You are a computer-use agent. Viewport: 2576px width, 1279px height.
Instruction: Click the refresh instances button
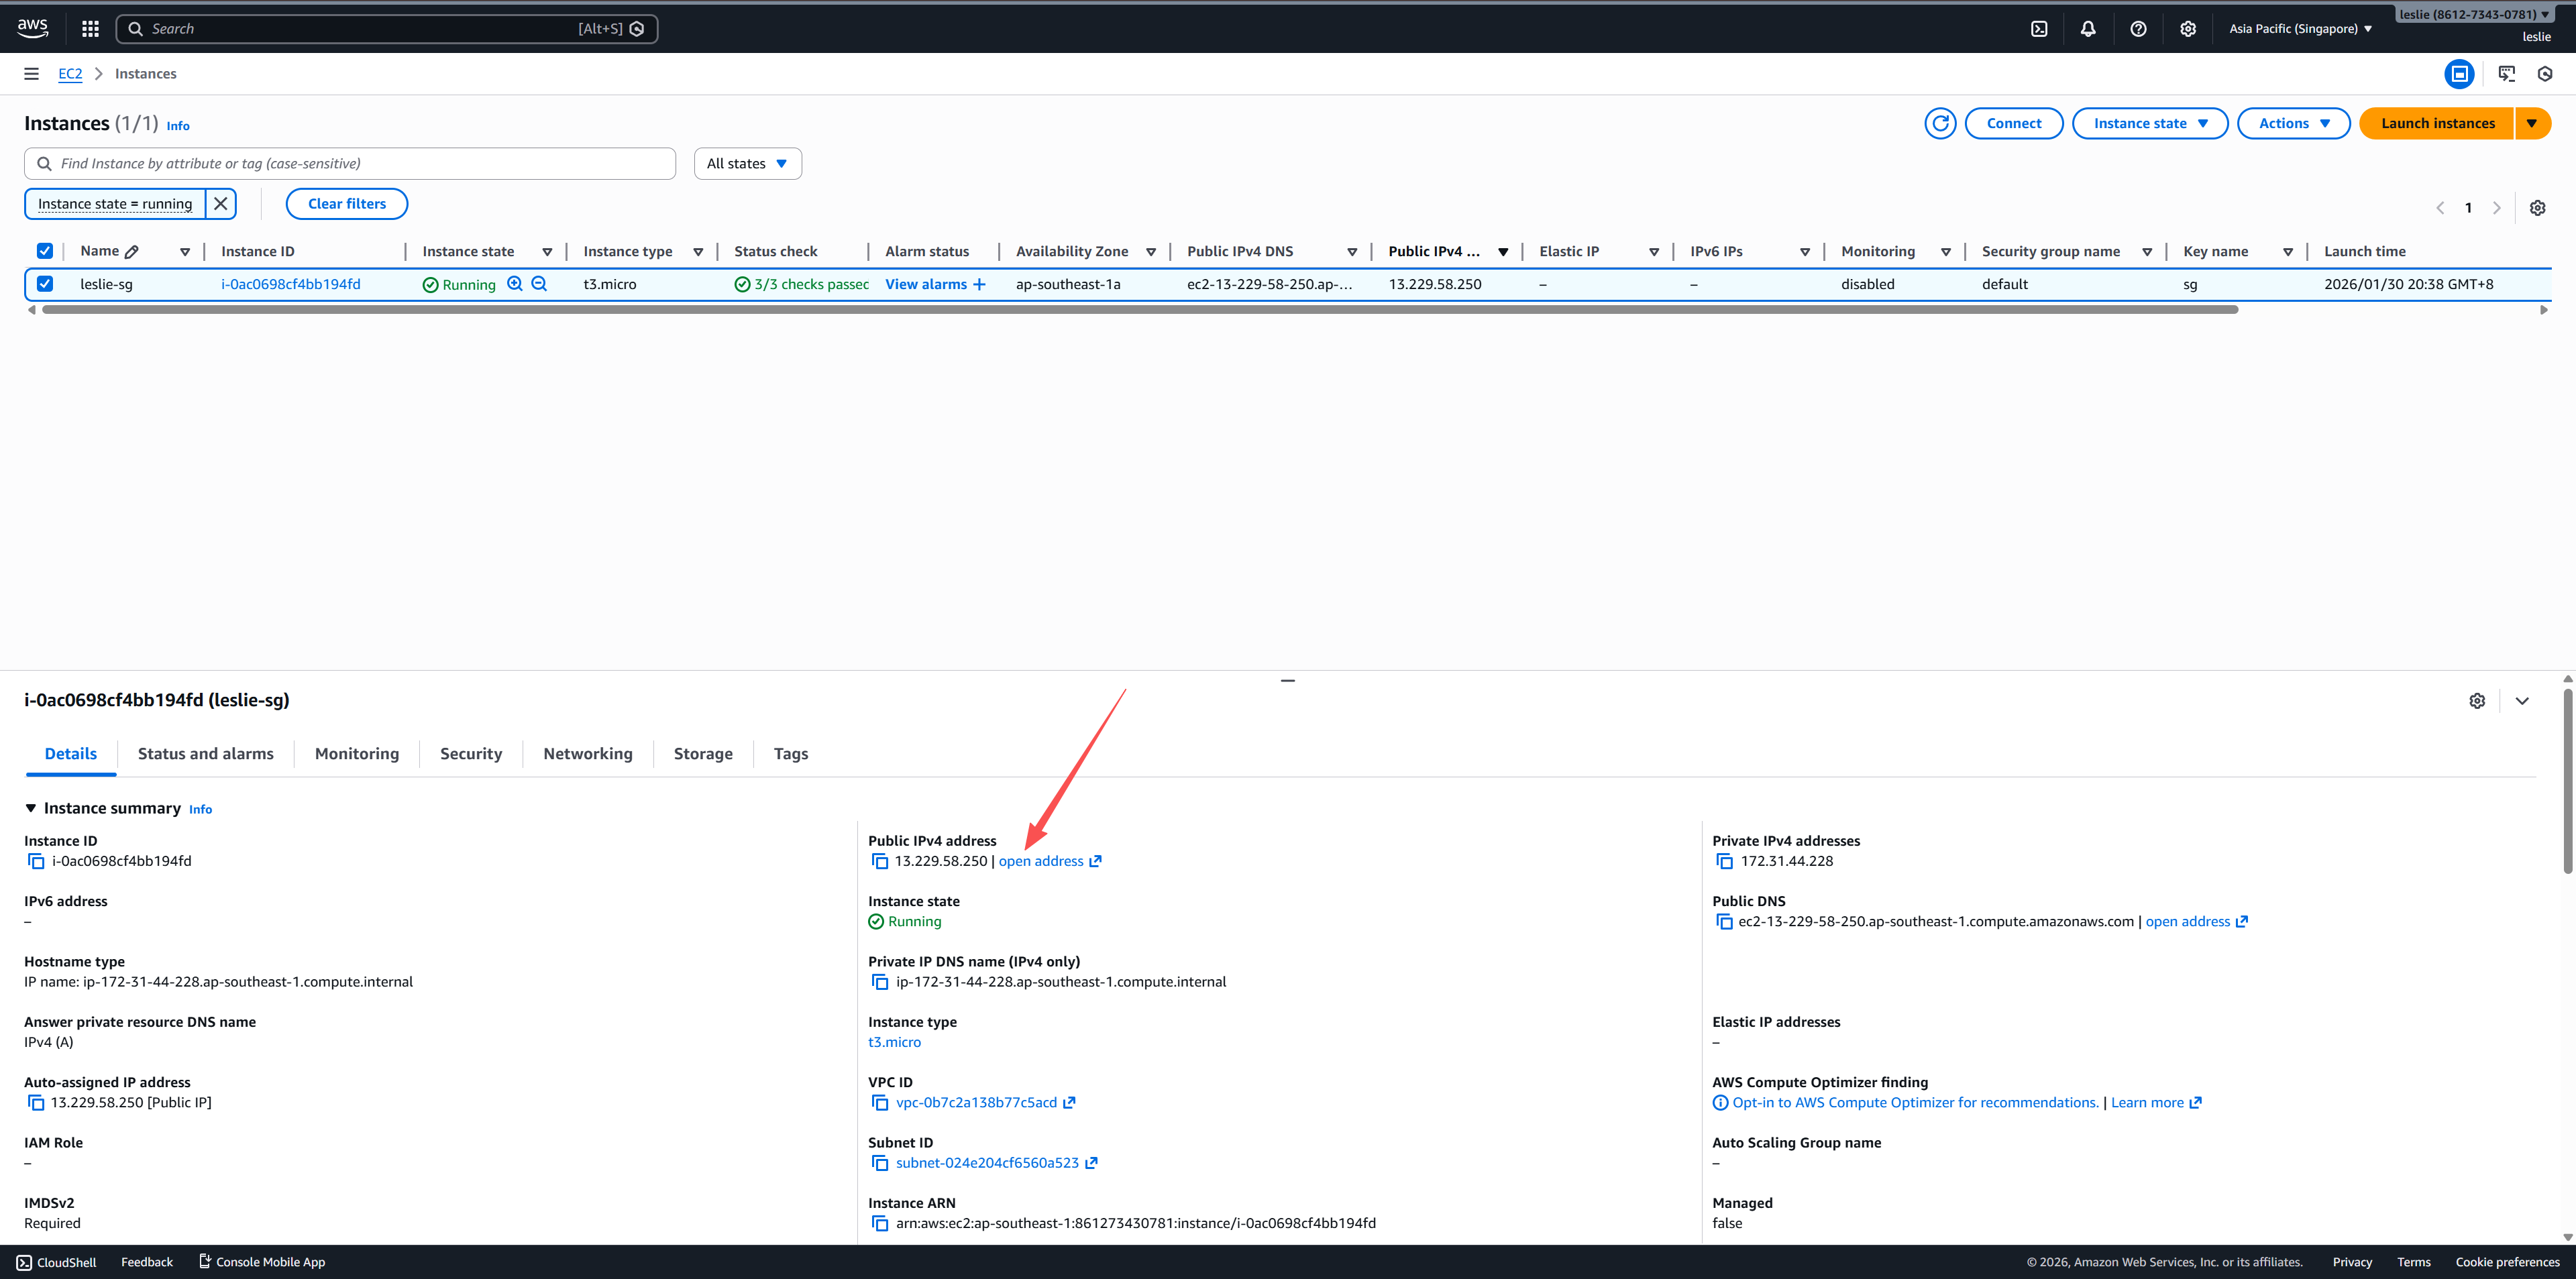pyautogui.click(x=1940, y=123)
